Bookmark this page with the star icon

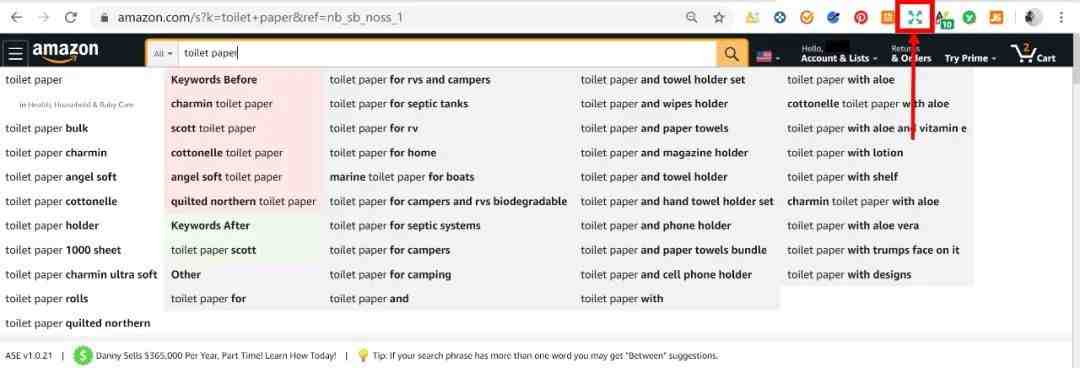[719, 18]
